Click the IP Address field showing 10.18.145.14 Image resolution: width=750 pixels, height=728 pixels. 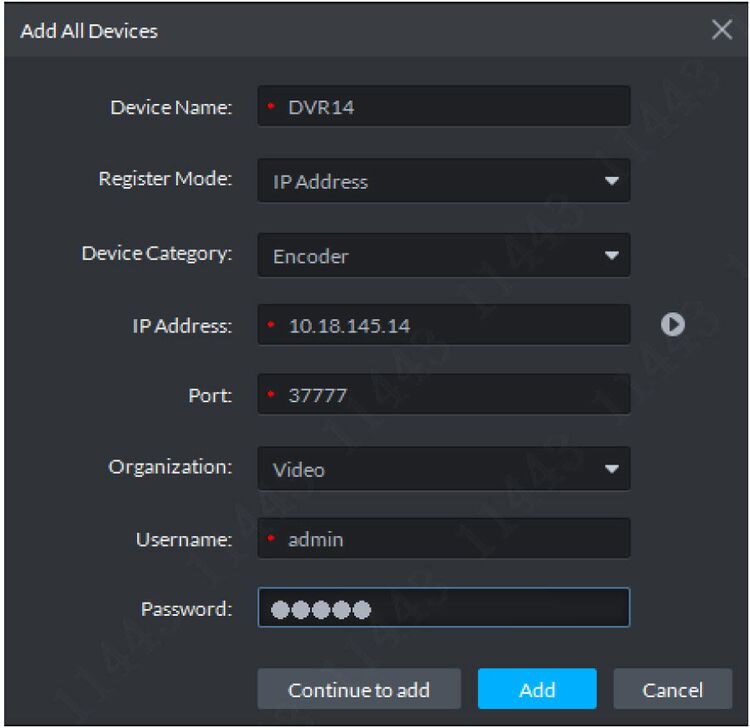(x=450, y=325)
